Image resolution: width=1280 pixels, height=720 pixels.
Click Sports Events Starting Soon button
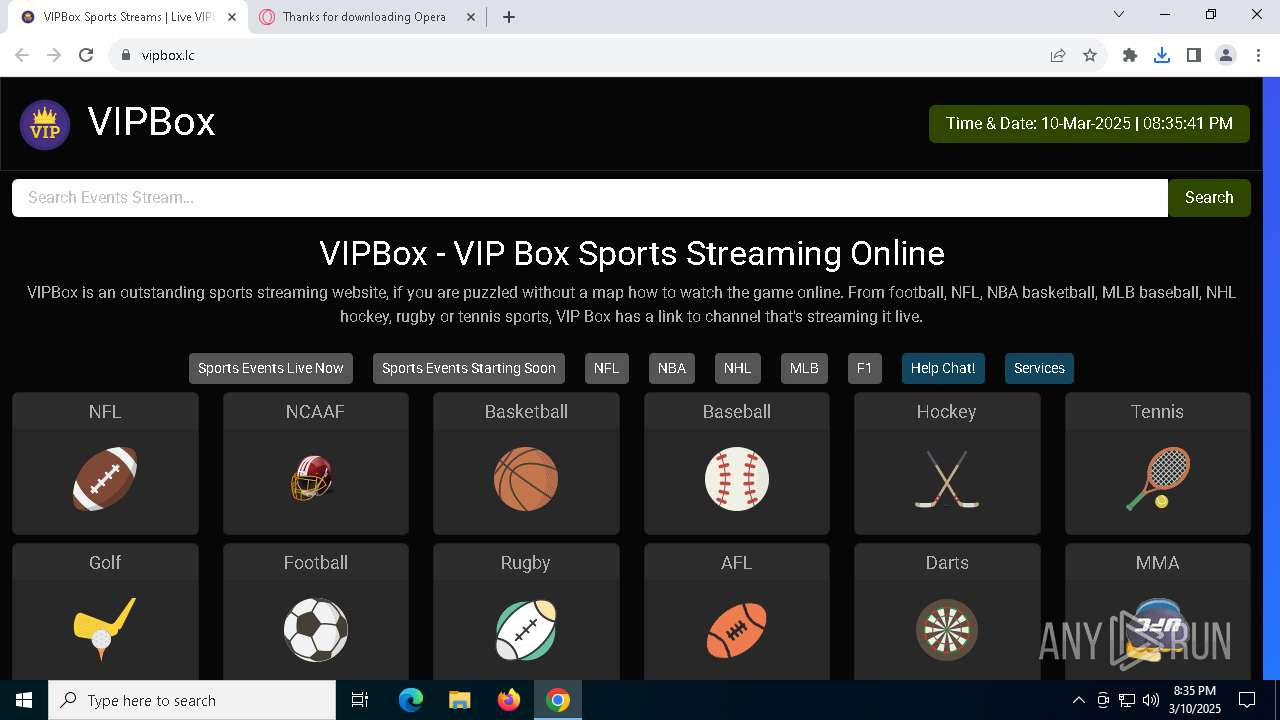point(469,368)
